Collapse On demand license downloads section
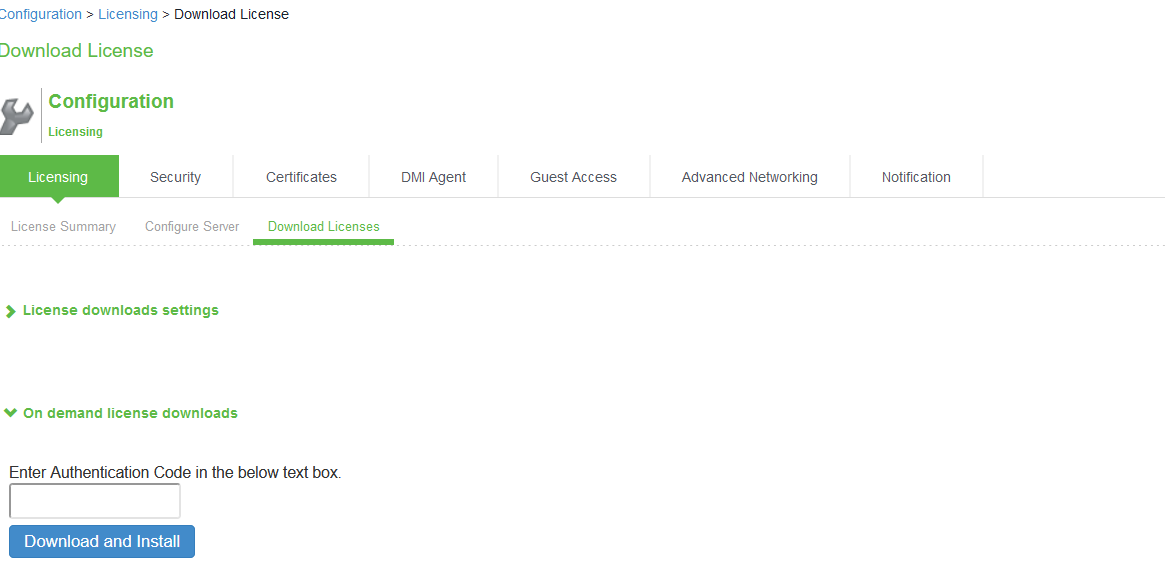The image size is (1165, 581). [130, 413]
